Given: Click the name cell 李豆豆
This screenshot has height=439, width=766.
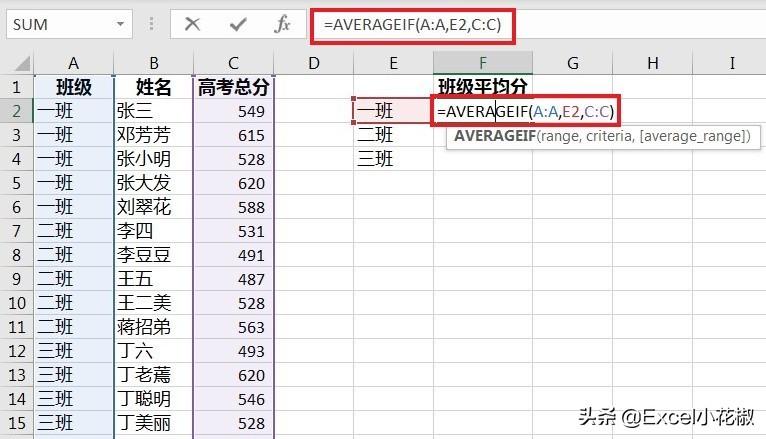Looking at the screenshot, I should pyautogui.click(x=153, y=254).
